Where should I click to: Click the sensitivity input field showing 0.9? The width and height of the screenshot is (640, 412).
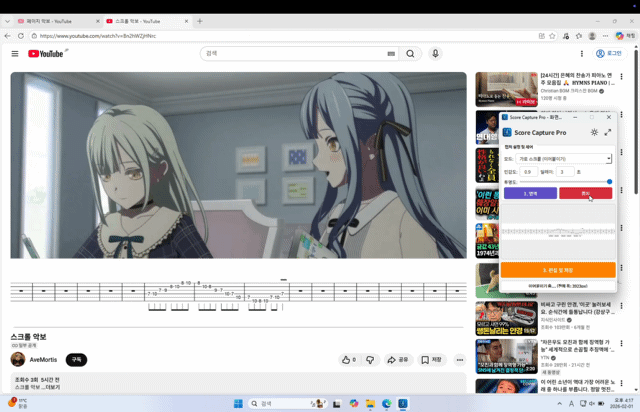[x=528, y=171]
